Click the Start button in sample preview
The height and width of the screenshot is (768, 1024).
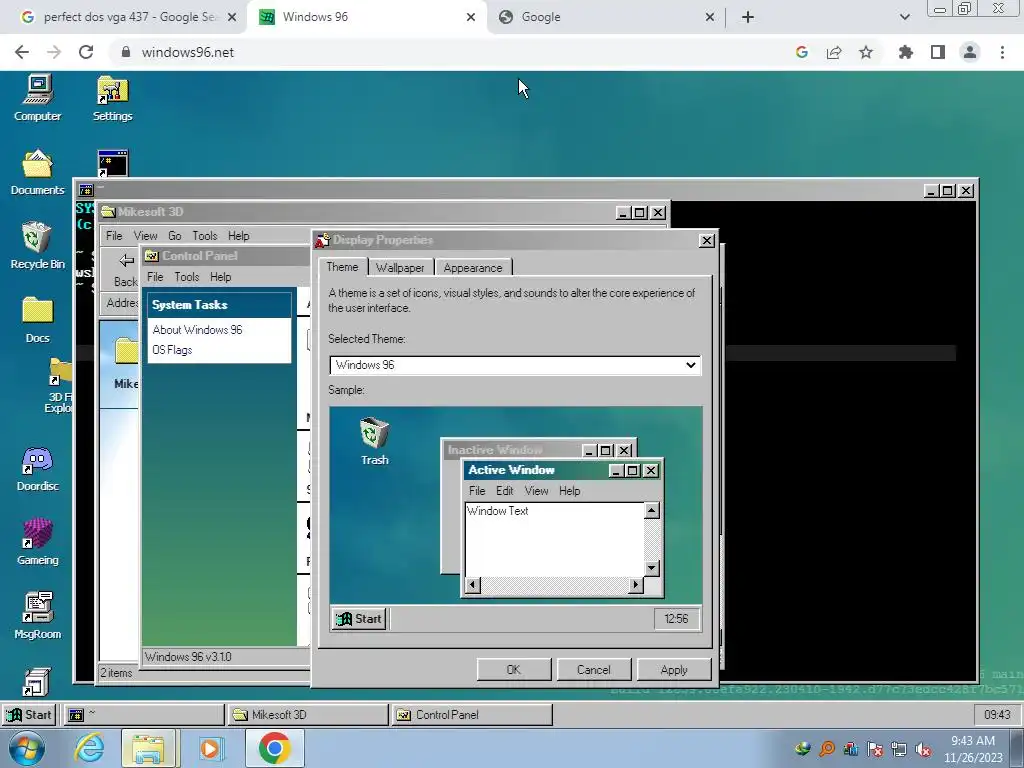point(359,618)
